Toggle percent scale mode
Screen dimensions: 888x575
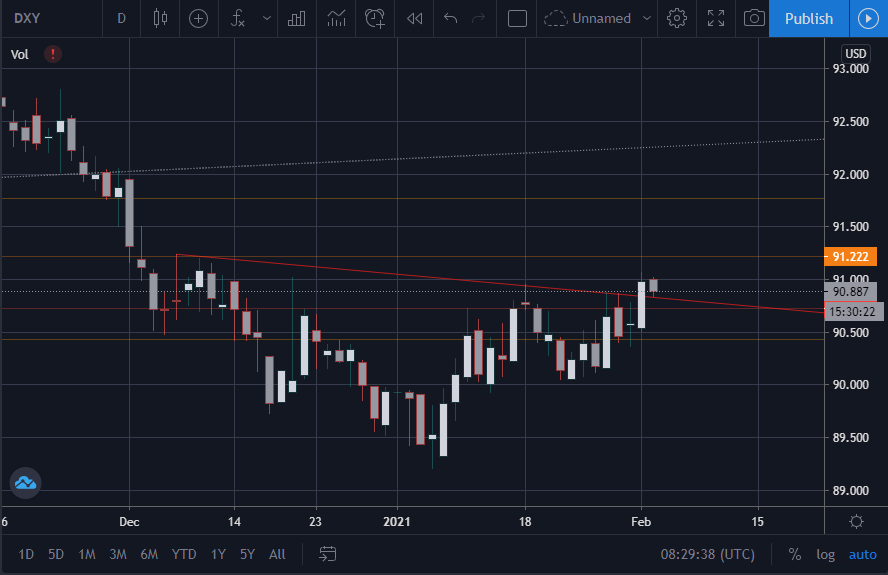(795, 554)
